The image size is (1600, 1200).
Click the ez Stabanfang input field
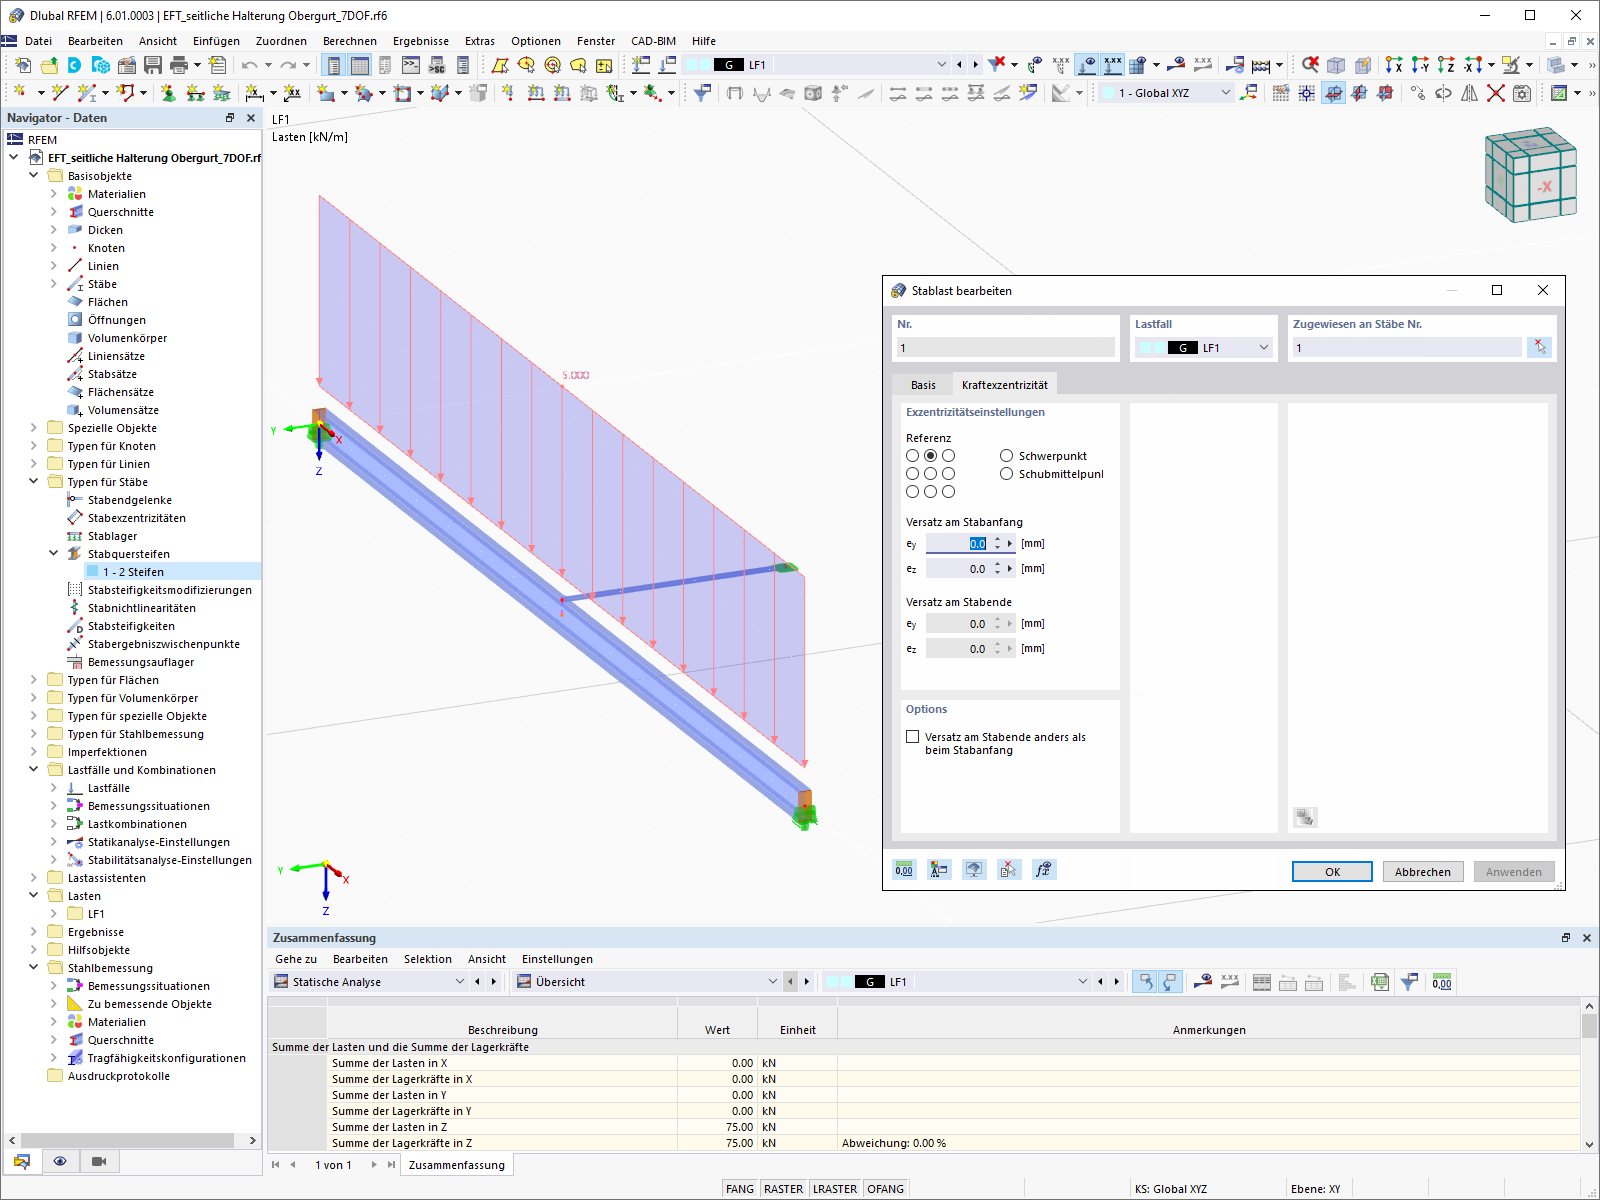tap(956, 569)
